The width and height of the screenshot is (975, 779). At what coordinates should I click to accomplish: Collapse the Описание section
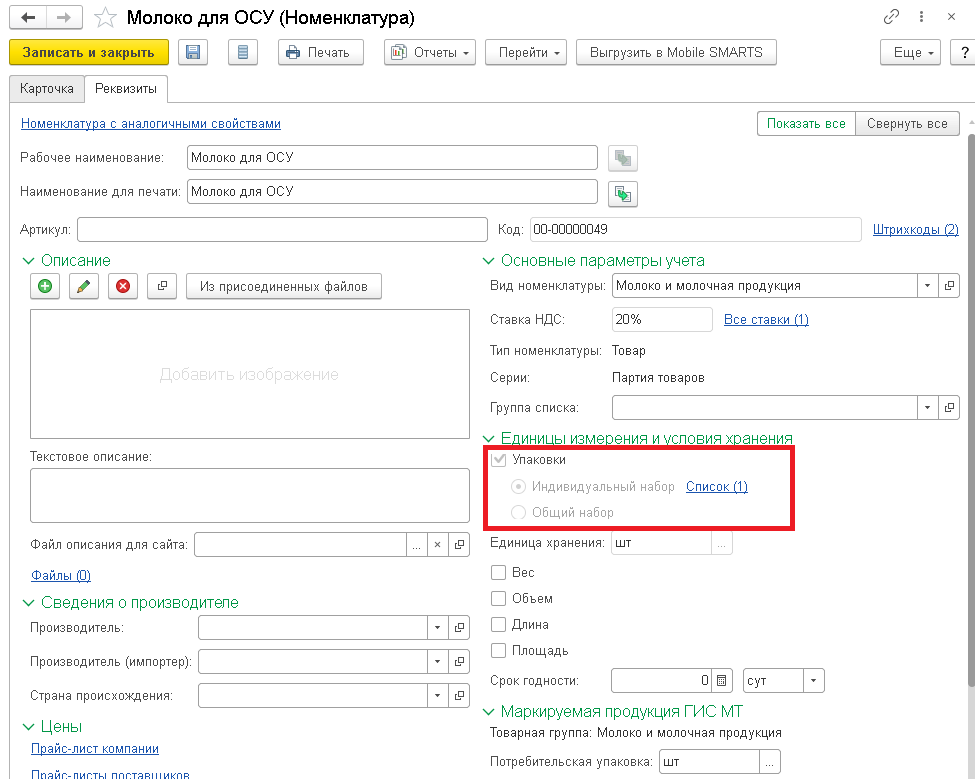[x=29, y=260]
